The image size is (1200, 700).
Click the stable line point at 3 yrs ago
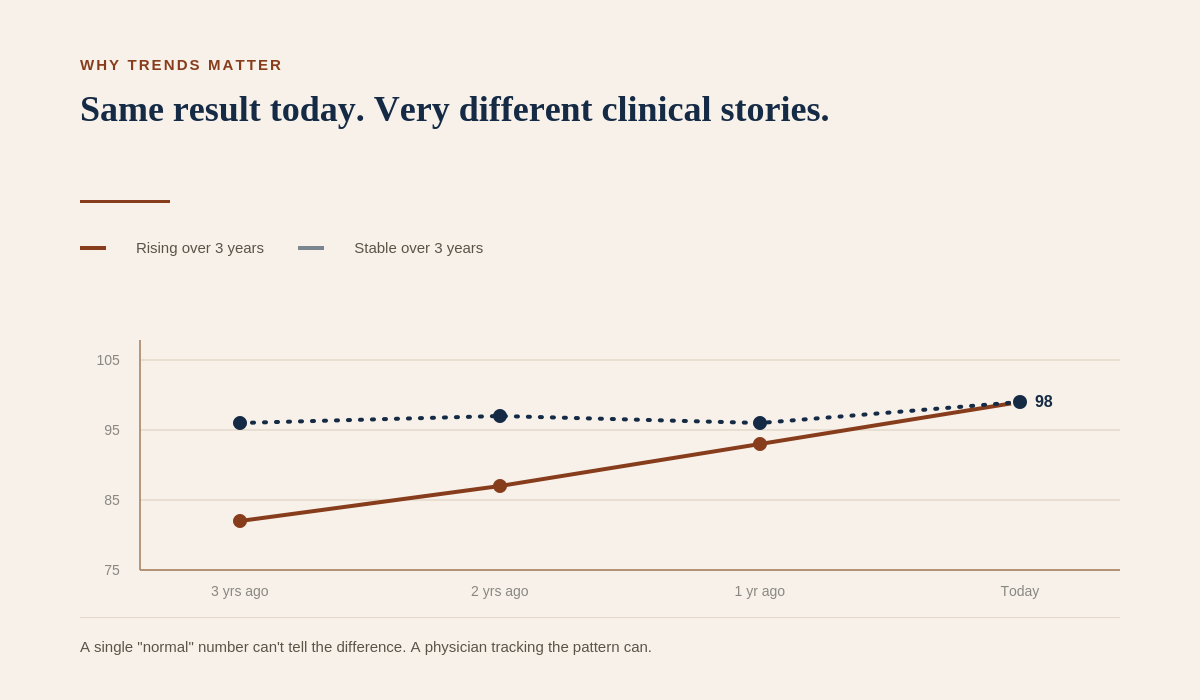point(240,423)
